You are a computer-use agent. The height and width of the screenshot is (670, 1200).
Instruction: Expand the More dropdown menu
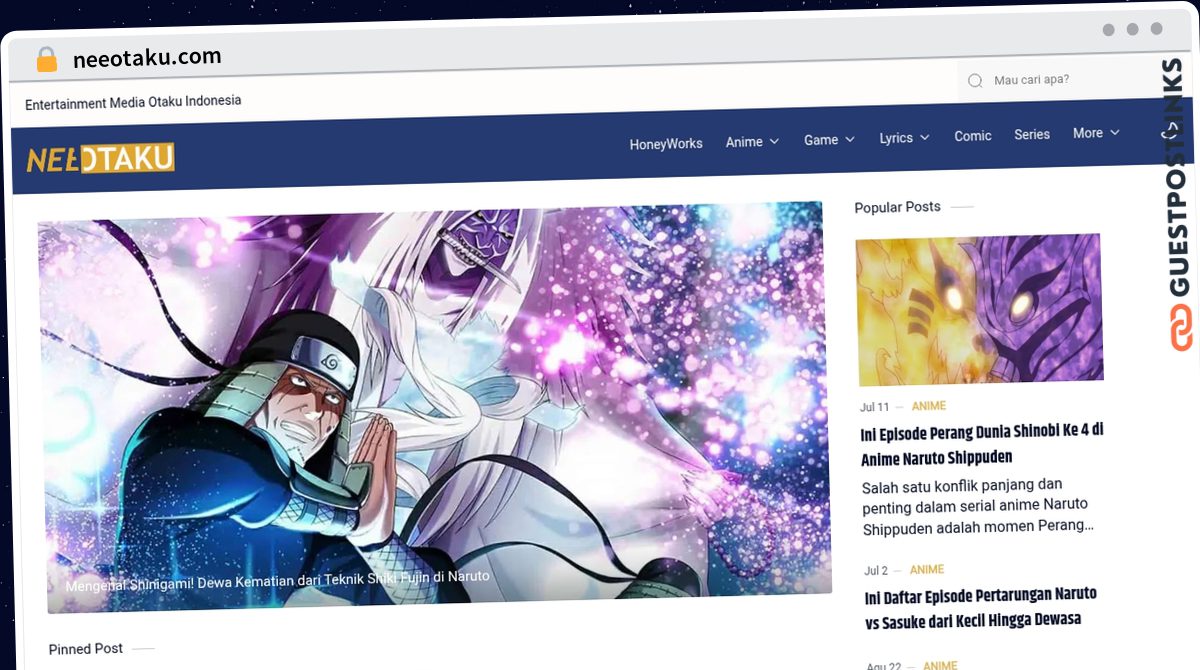click(x=1096, y=133)
